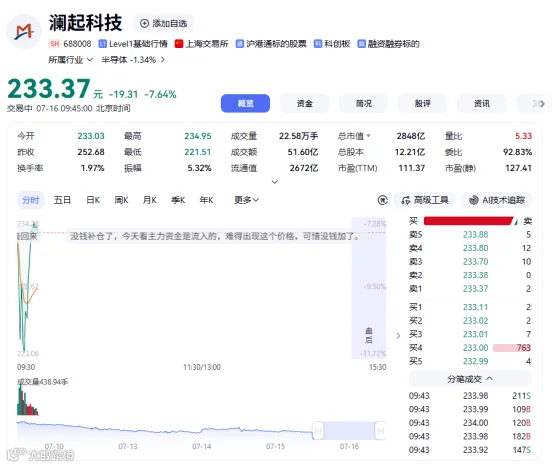
Task: Open 高级工具 advanced tools
Action: point(425,200)
